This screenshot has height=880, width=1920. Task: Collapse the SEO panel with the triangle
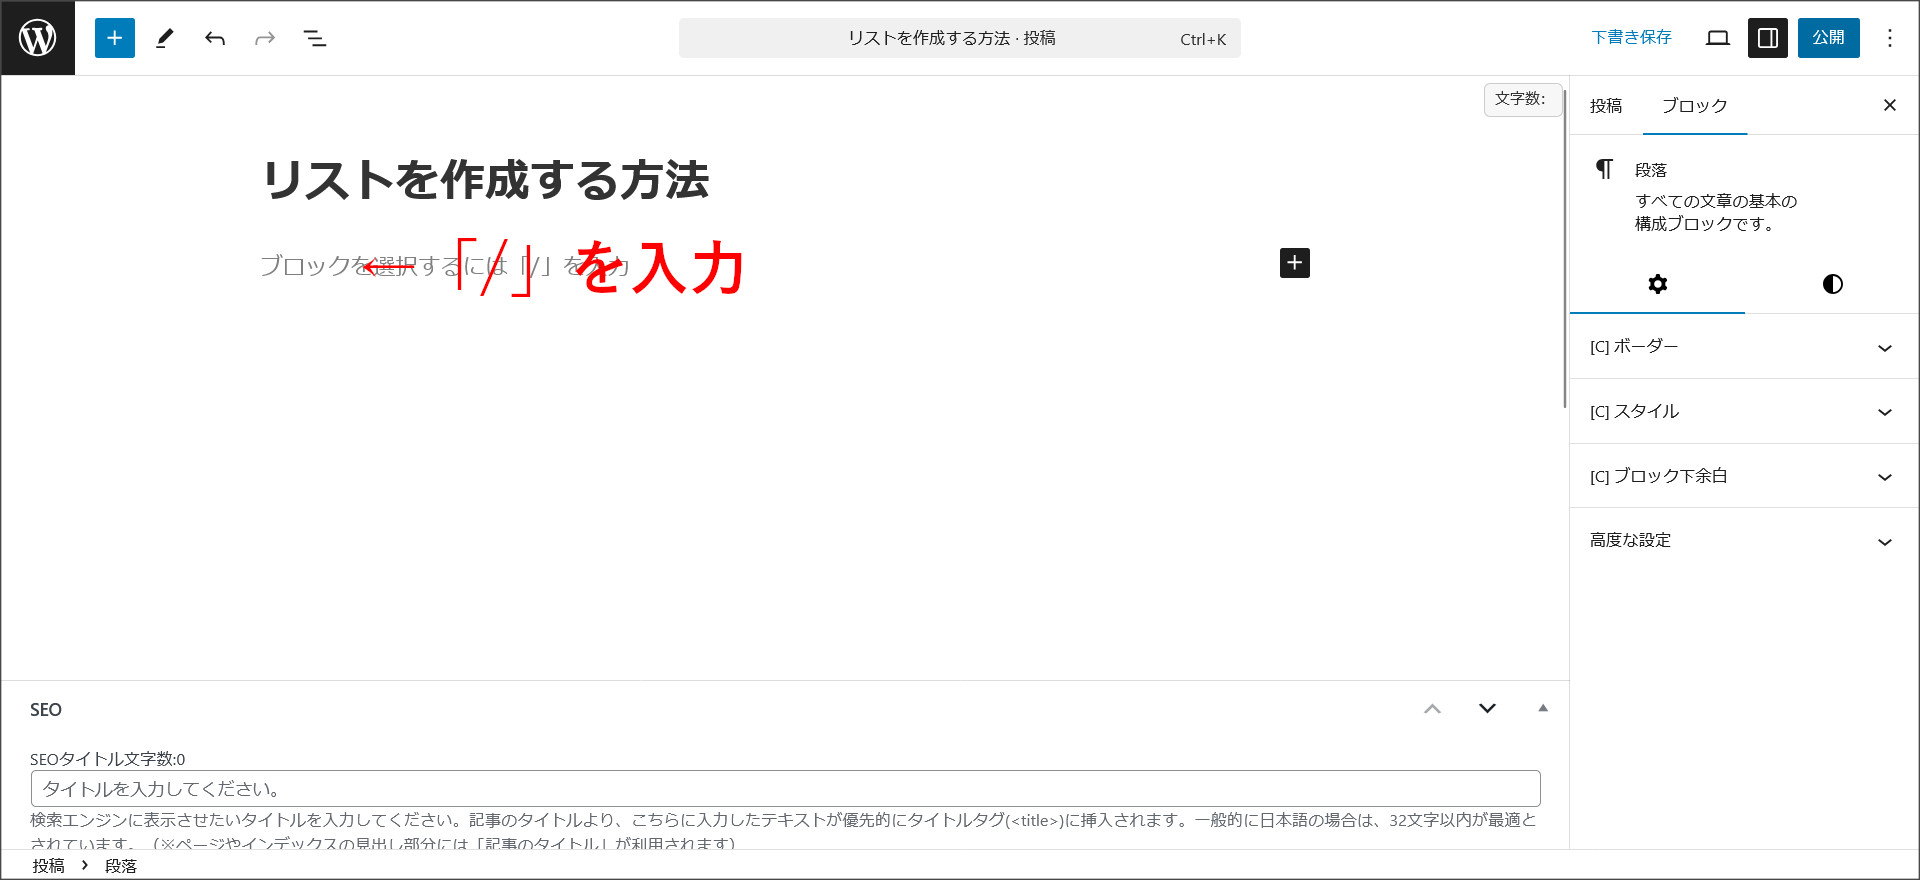pyautogui.click(x=1543, y=709)
